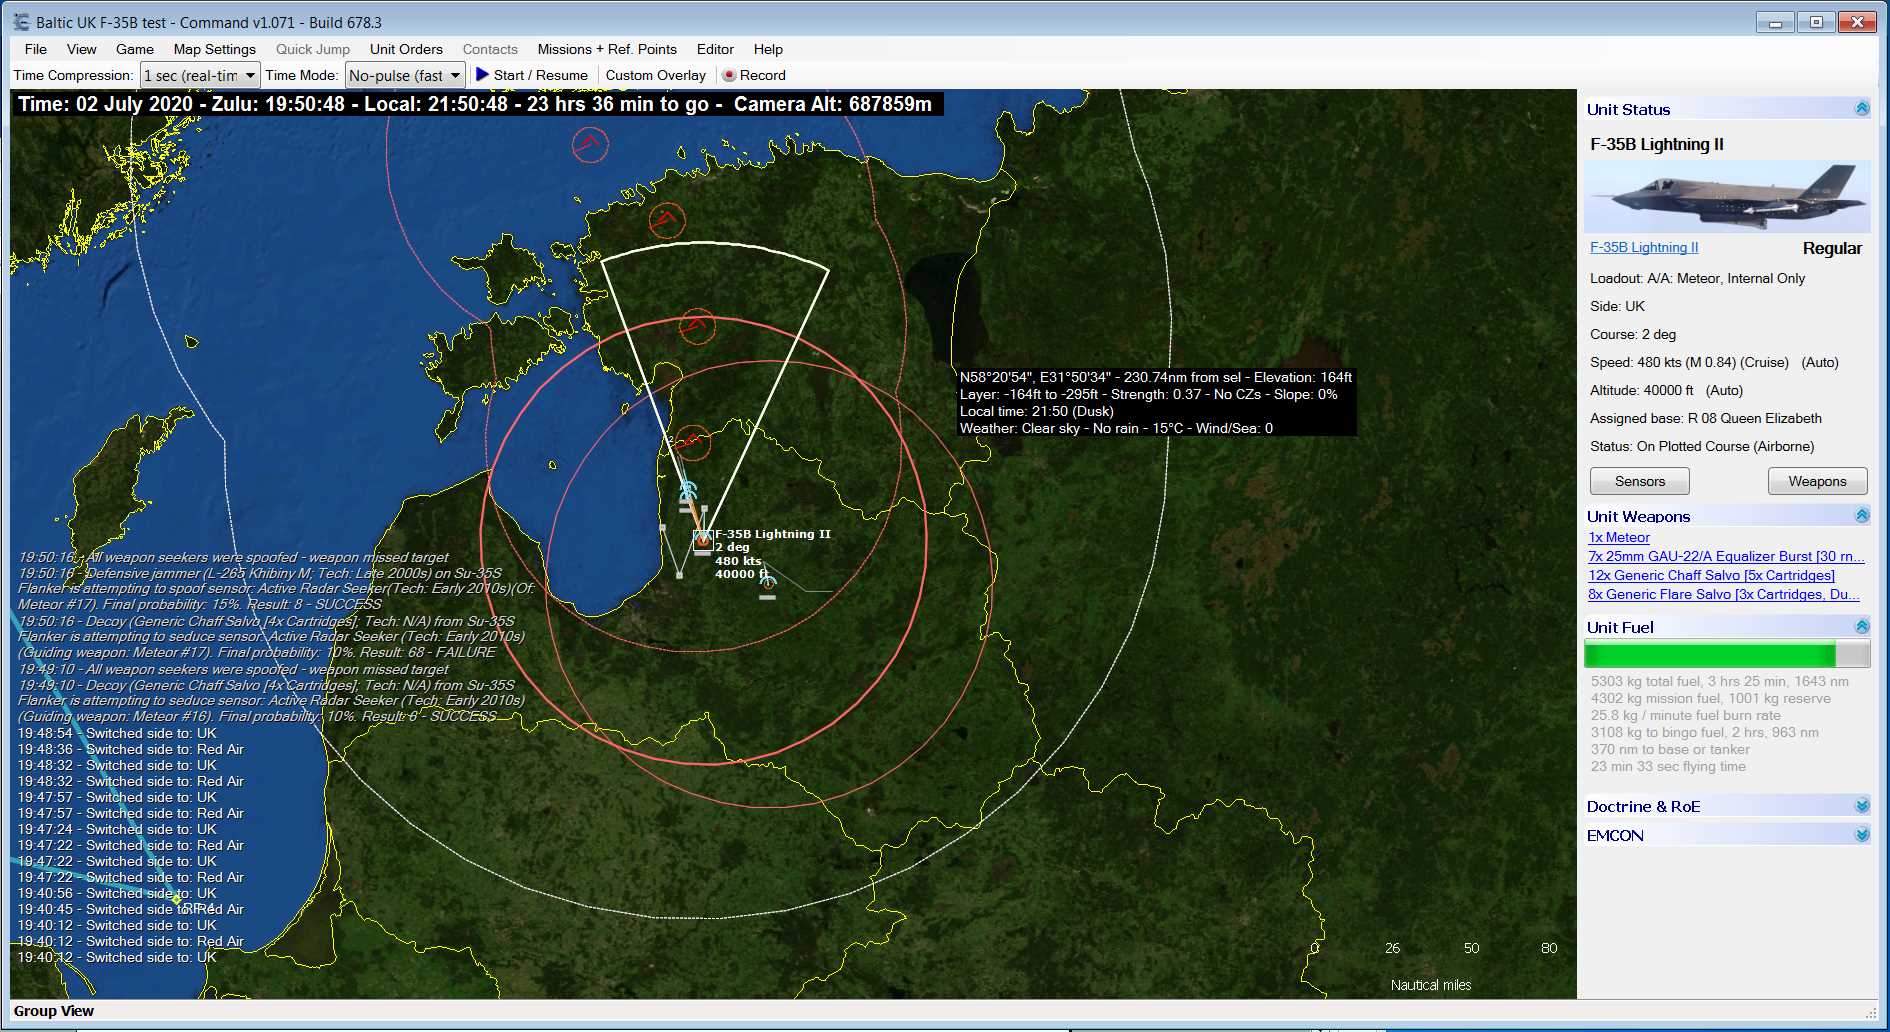
Task: Click the map coordinates tooltip starting N58°20'54"
Action: 1157,402
